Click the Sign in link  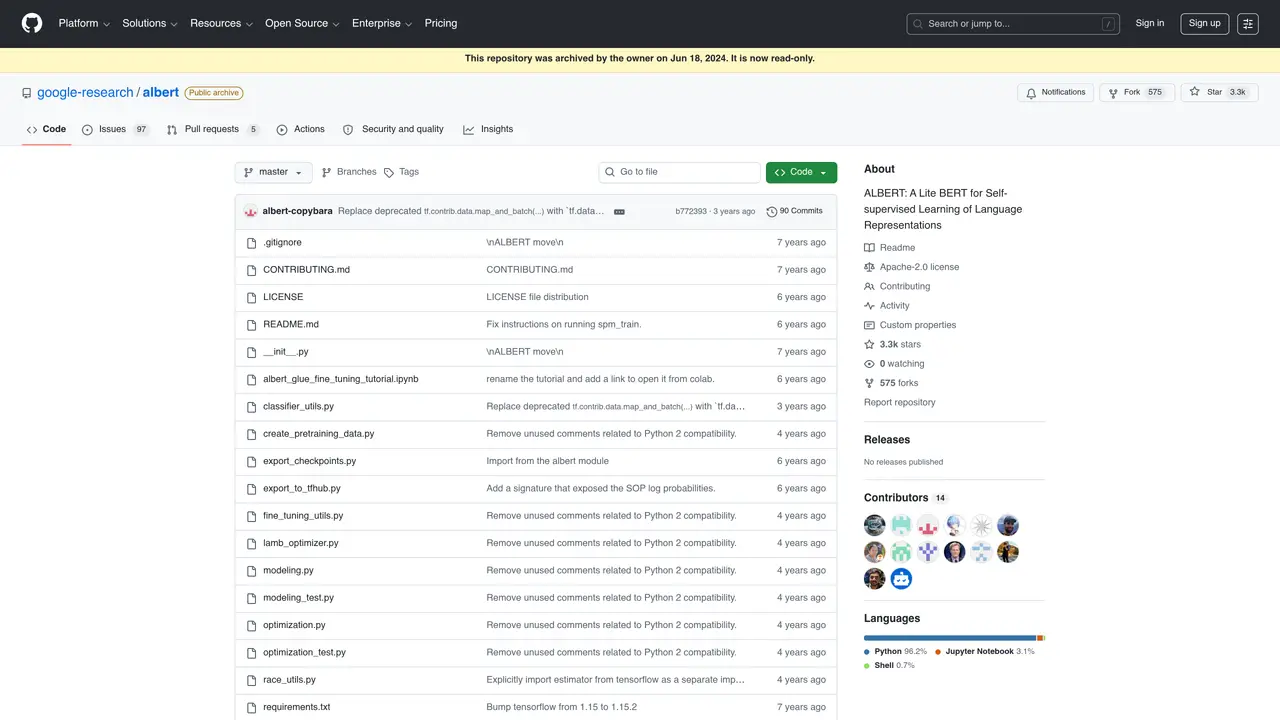pos(1150,23)
